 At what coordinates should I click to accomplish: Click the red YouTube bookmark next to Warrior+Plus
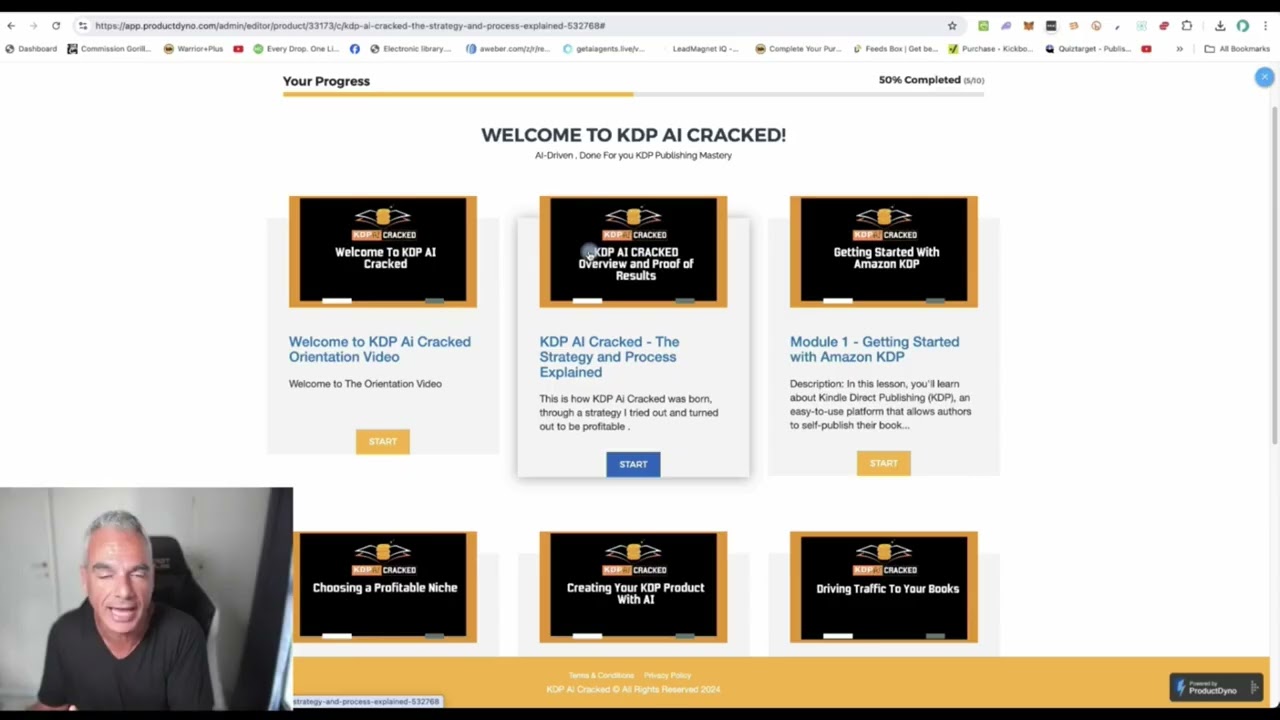[238, 49]
